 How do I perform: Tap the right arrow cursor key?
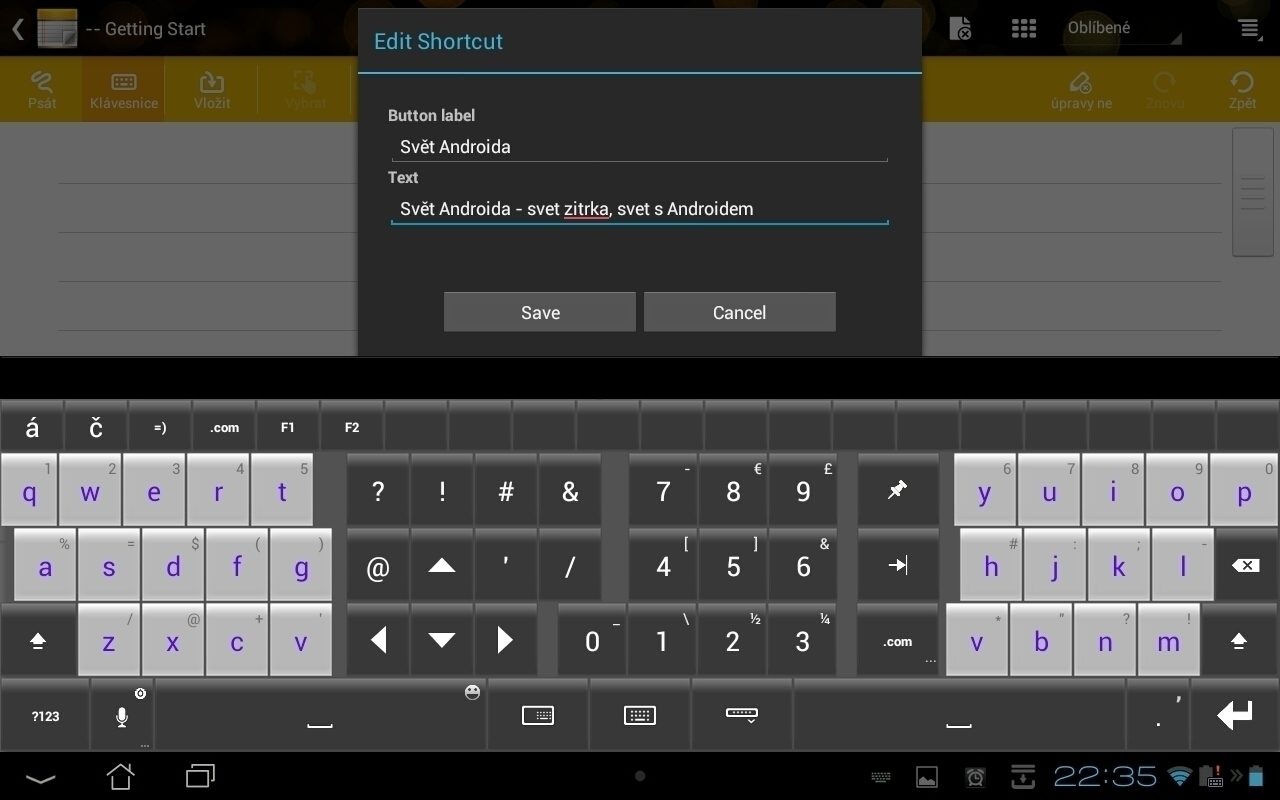pyautogui.click(x=506, y=640)
